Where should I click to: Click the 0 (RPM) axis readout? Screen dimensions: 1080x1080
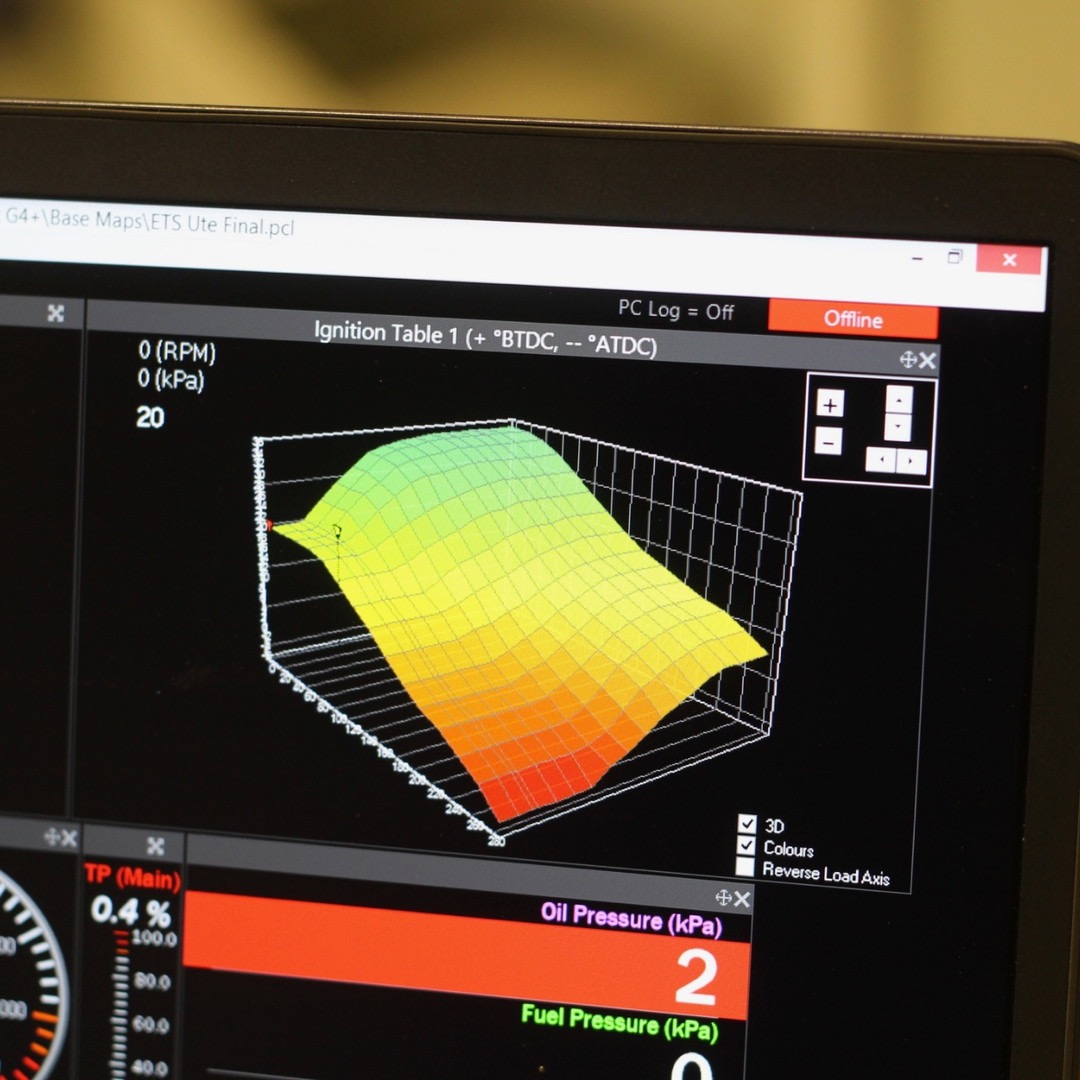tap(177, 351)
